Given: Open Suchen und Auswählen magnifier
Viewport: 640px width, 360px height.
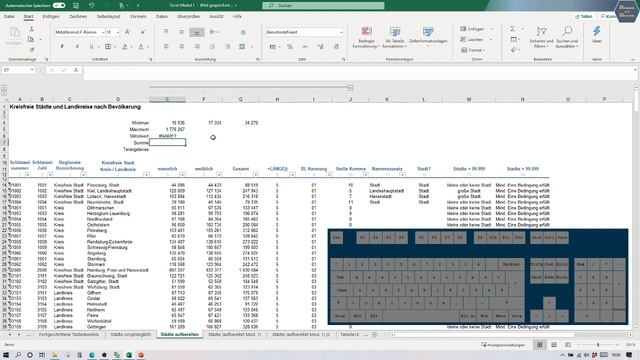Looking at the screenshot, I should 567,37.
